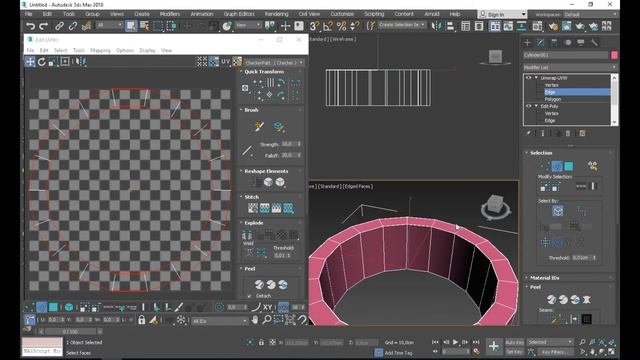Toggle visibility eye of Edit Poly modifier
This screenshot has width=640, height=360.
[529, 106]
